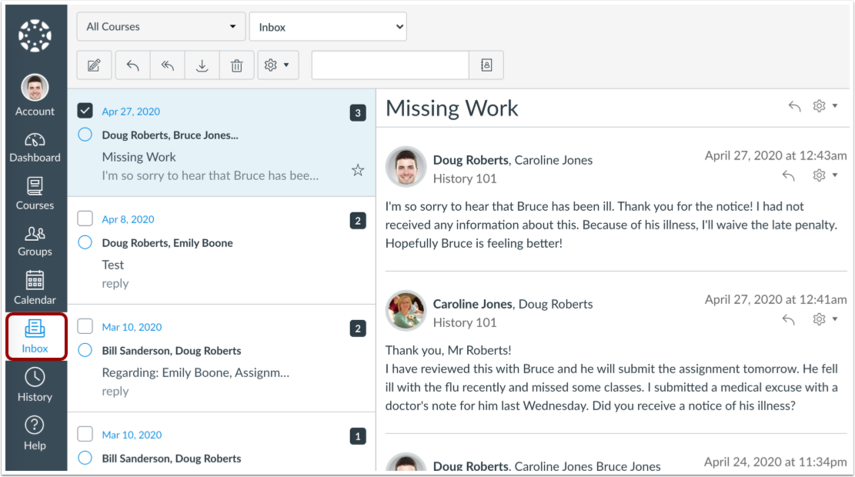Go to Dashboard in the sidebar

pyautogui.click(x=35, y=148)
